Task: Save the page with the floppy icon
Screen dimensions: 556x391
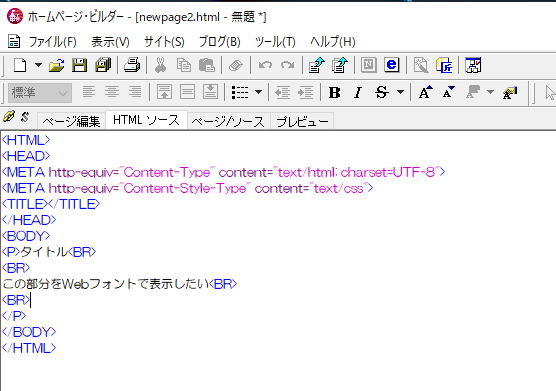Action: pyautogui.click(x=79, y=65)
